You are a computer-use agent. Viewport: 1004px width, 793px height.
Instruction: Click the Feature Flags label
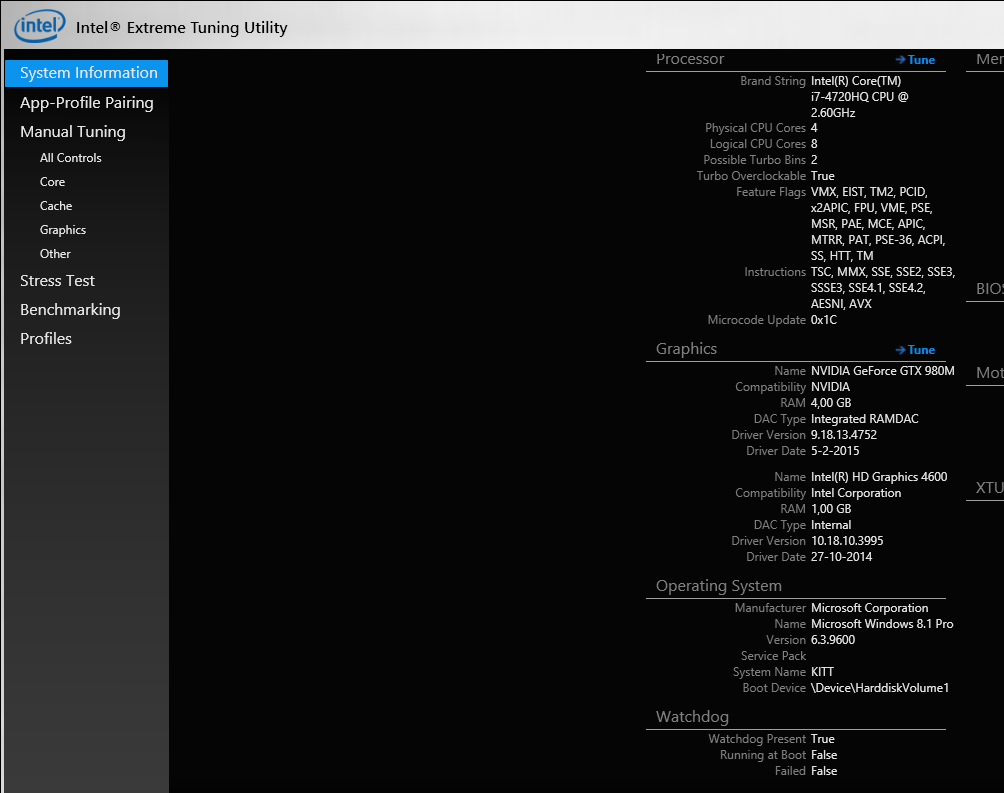[x=771, y=192]
